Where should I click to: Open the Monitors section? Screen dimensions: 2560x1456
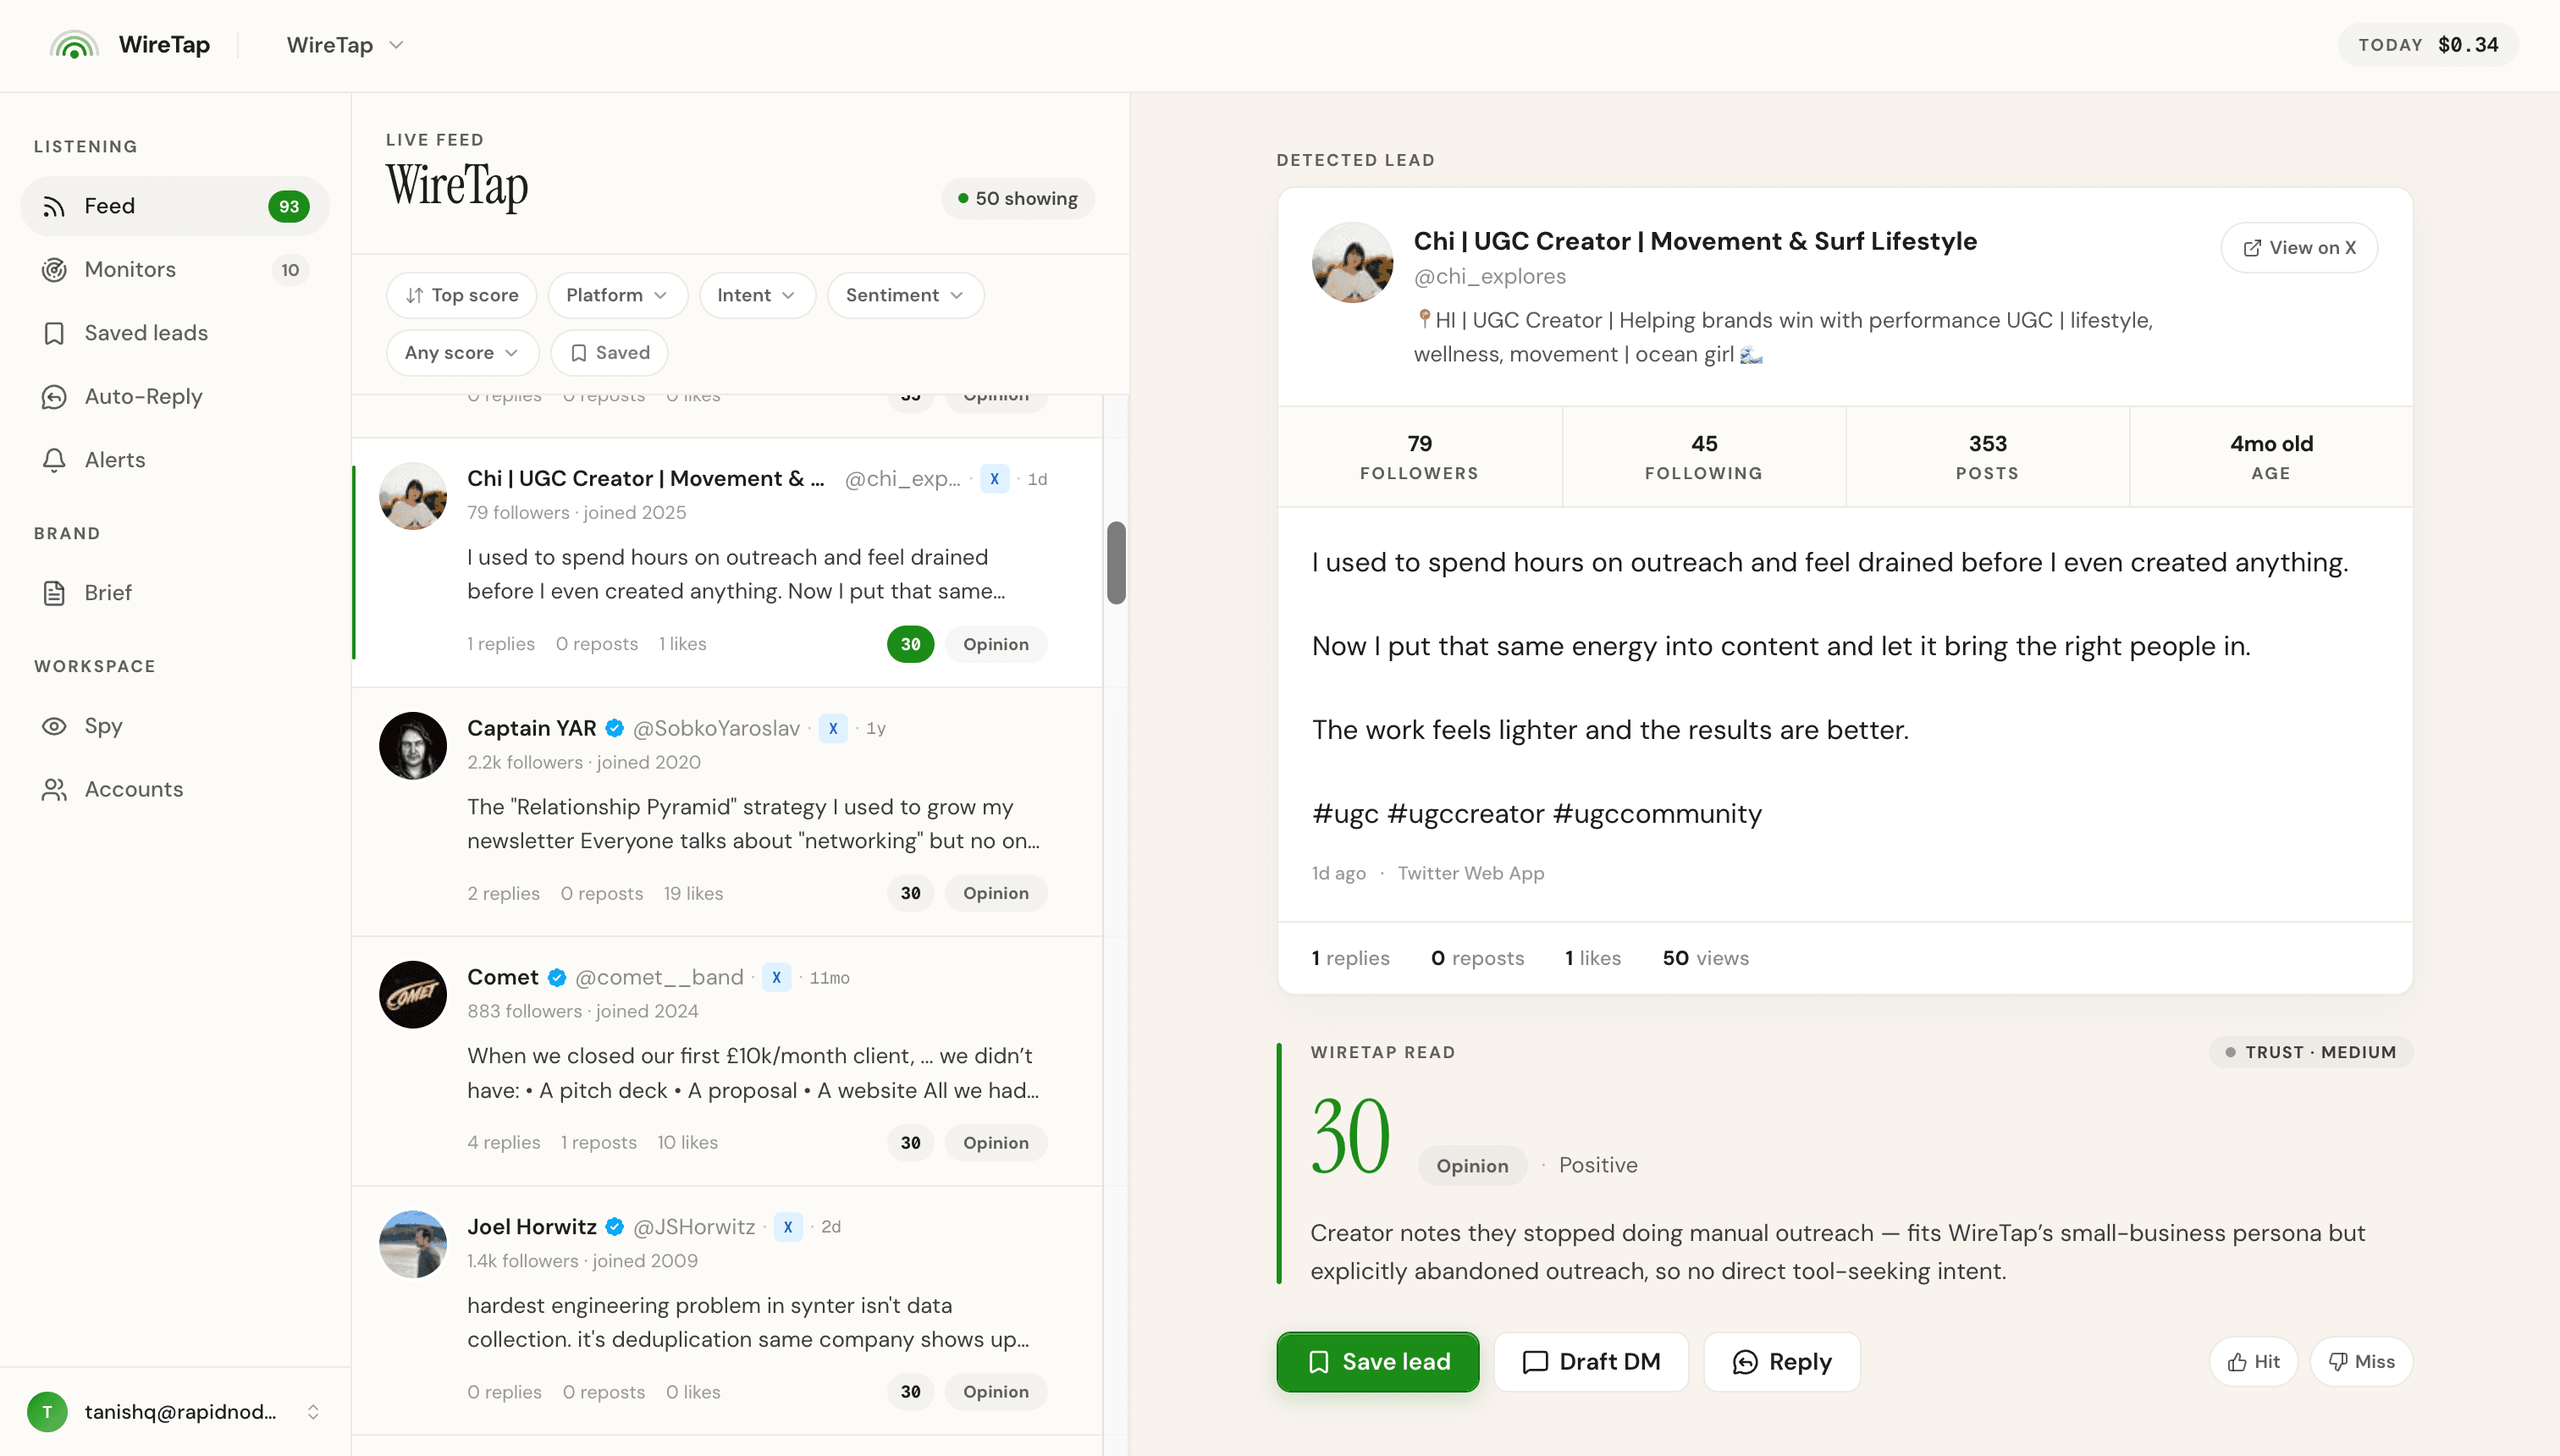pos(175,270)
